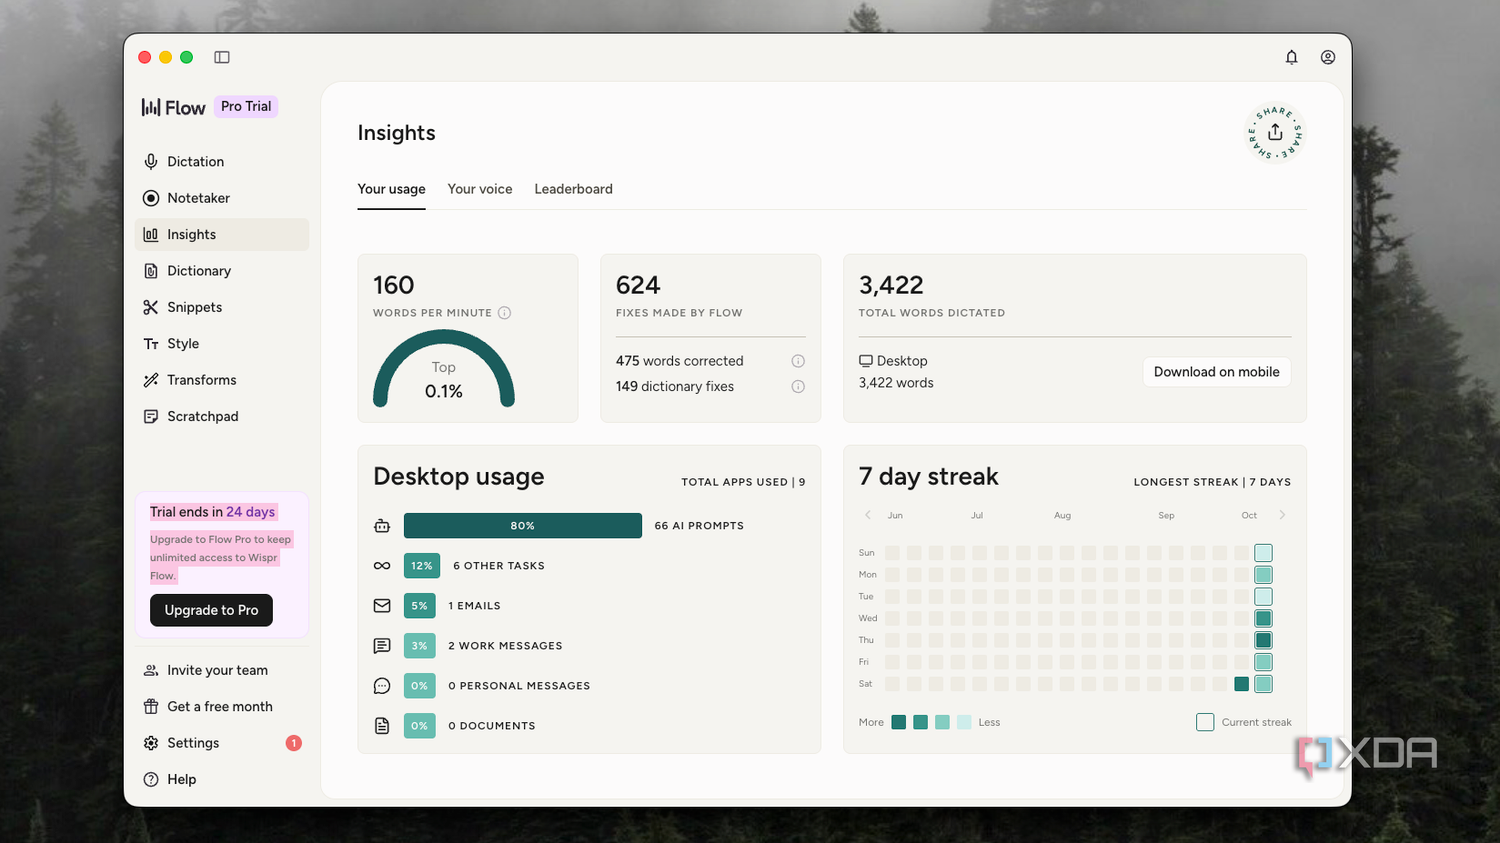
Task: Click the Current streak legend box
Action: pyautogui.click(x=1205, y=722)
